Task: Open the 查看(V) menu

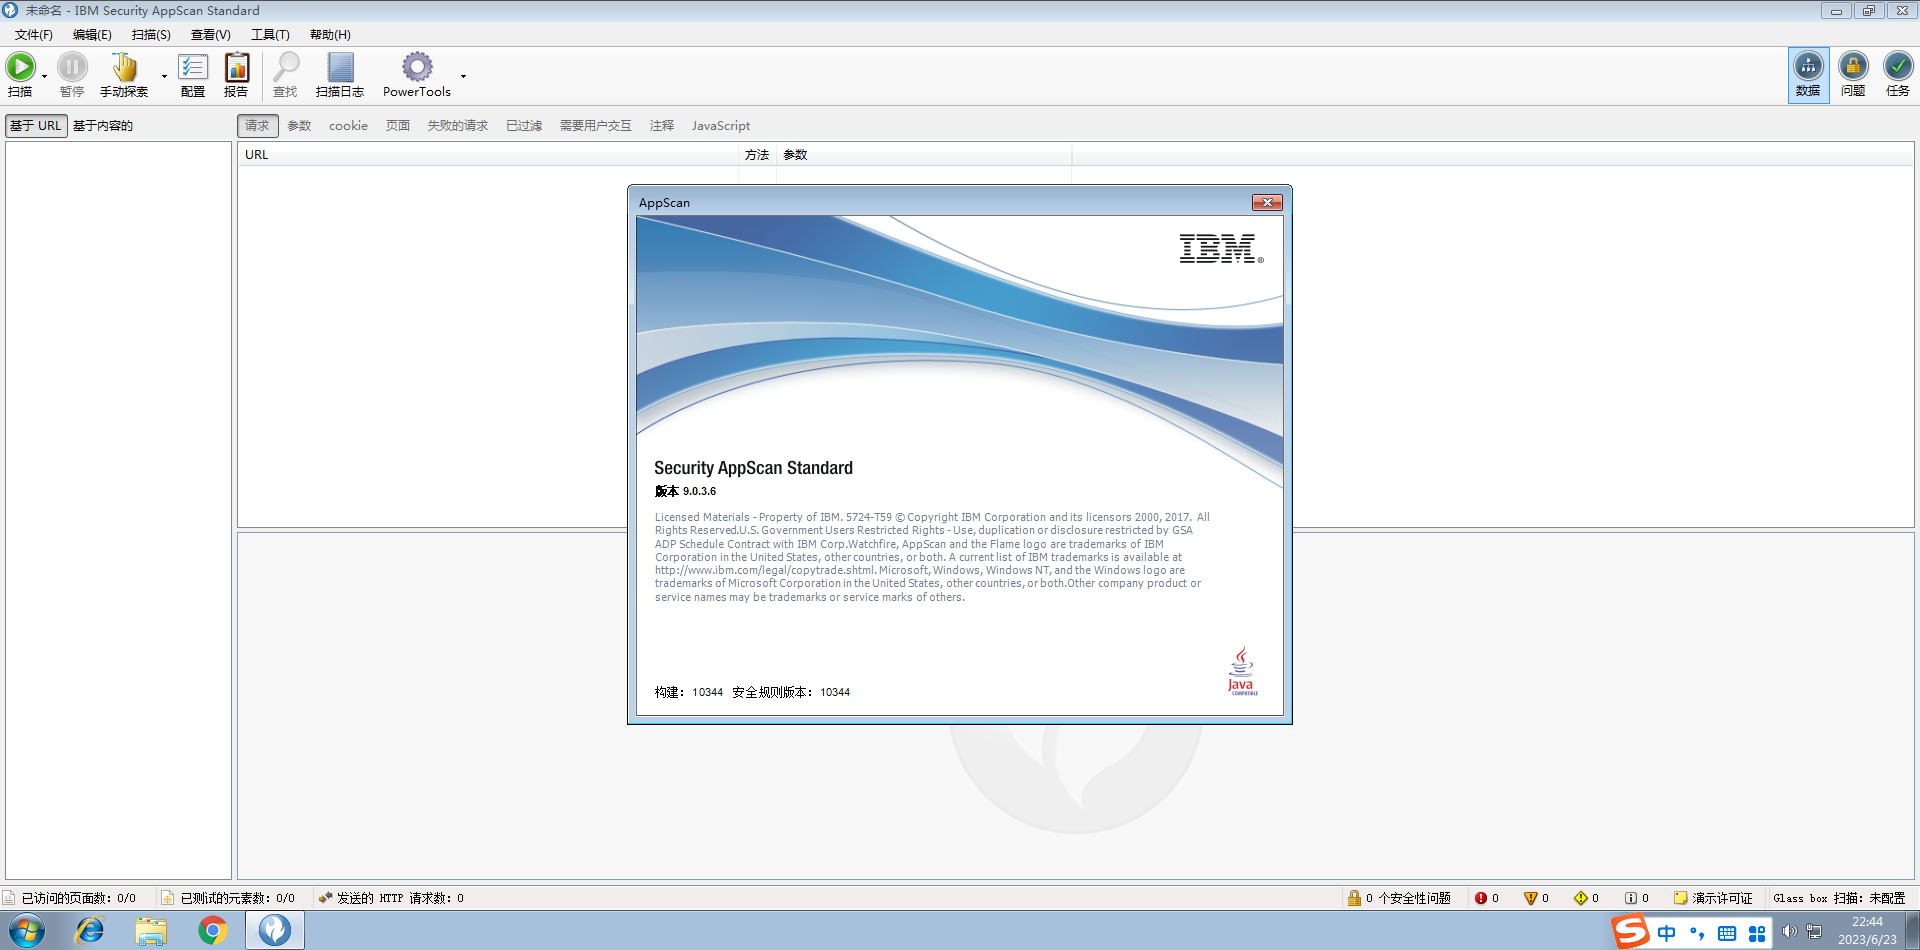Action: pos(210,35)
